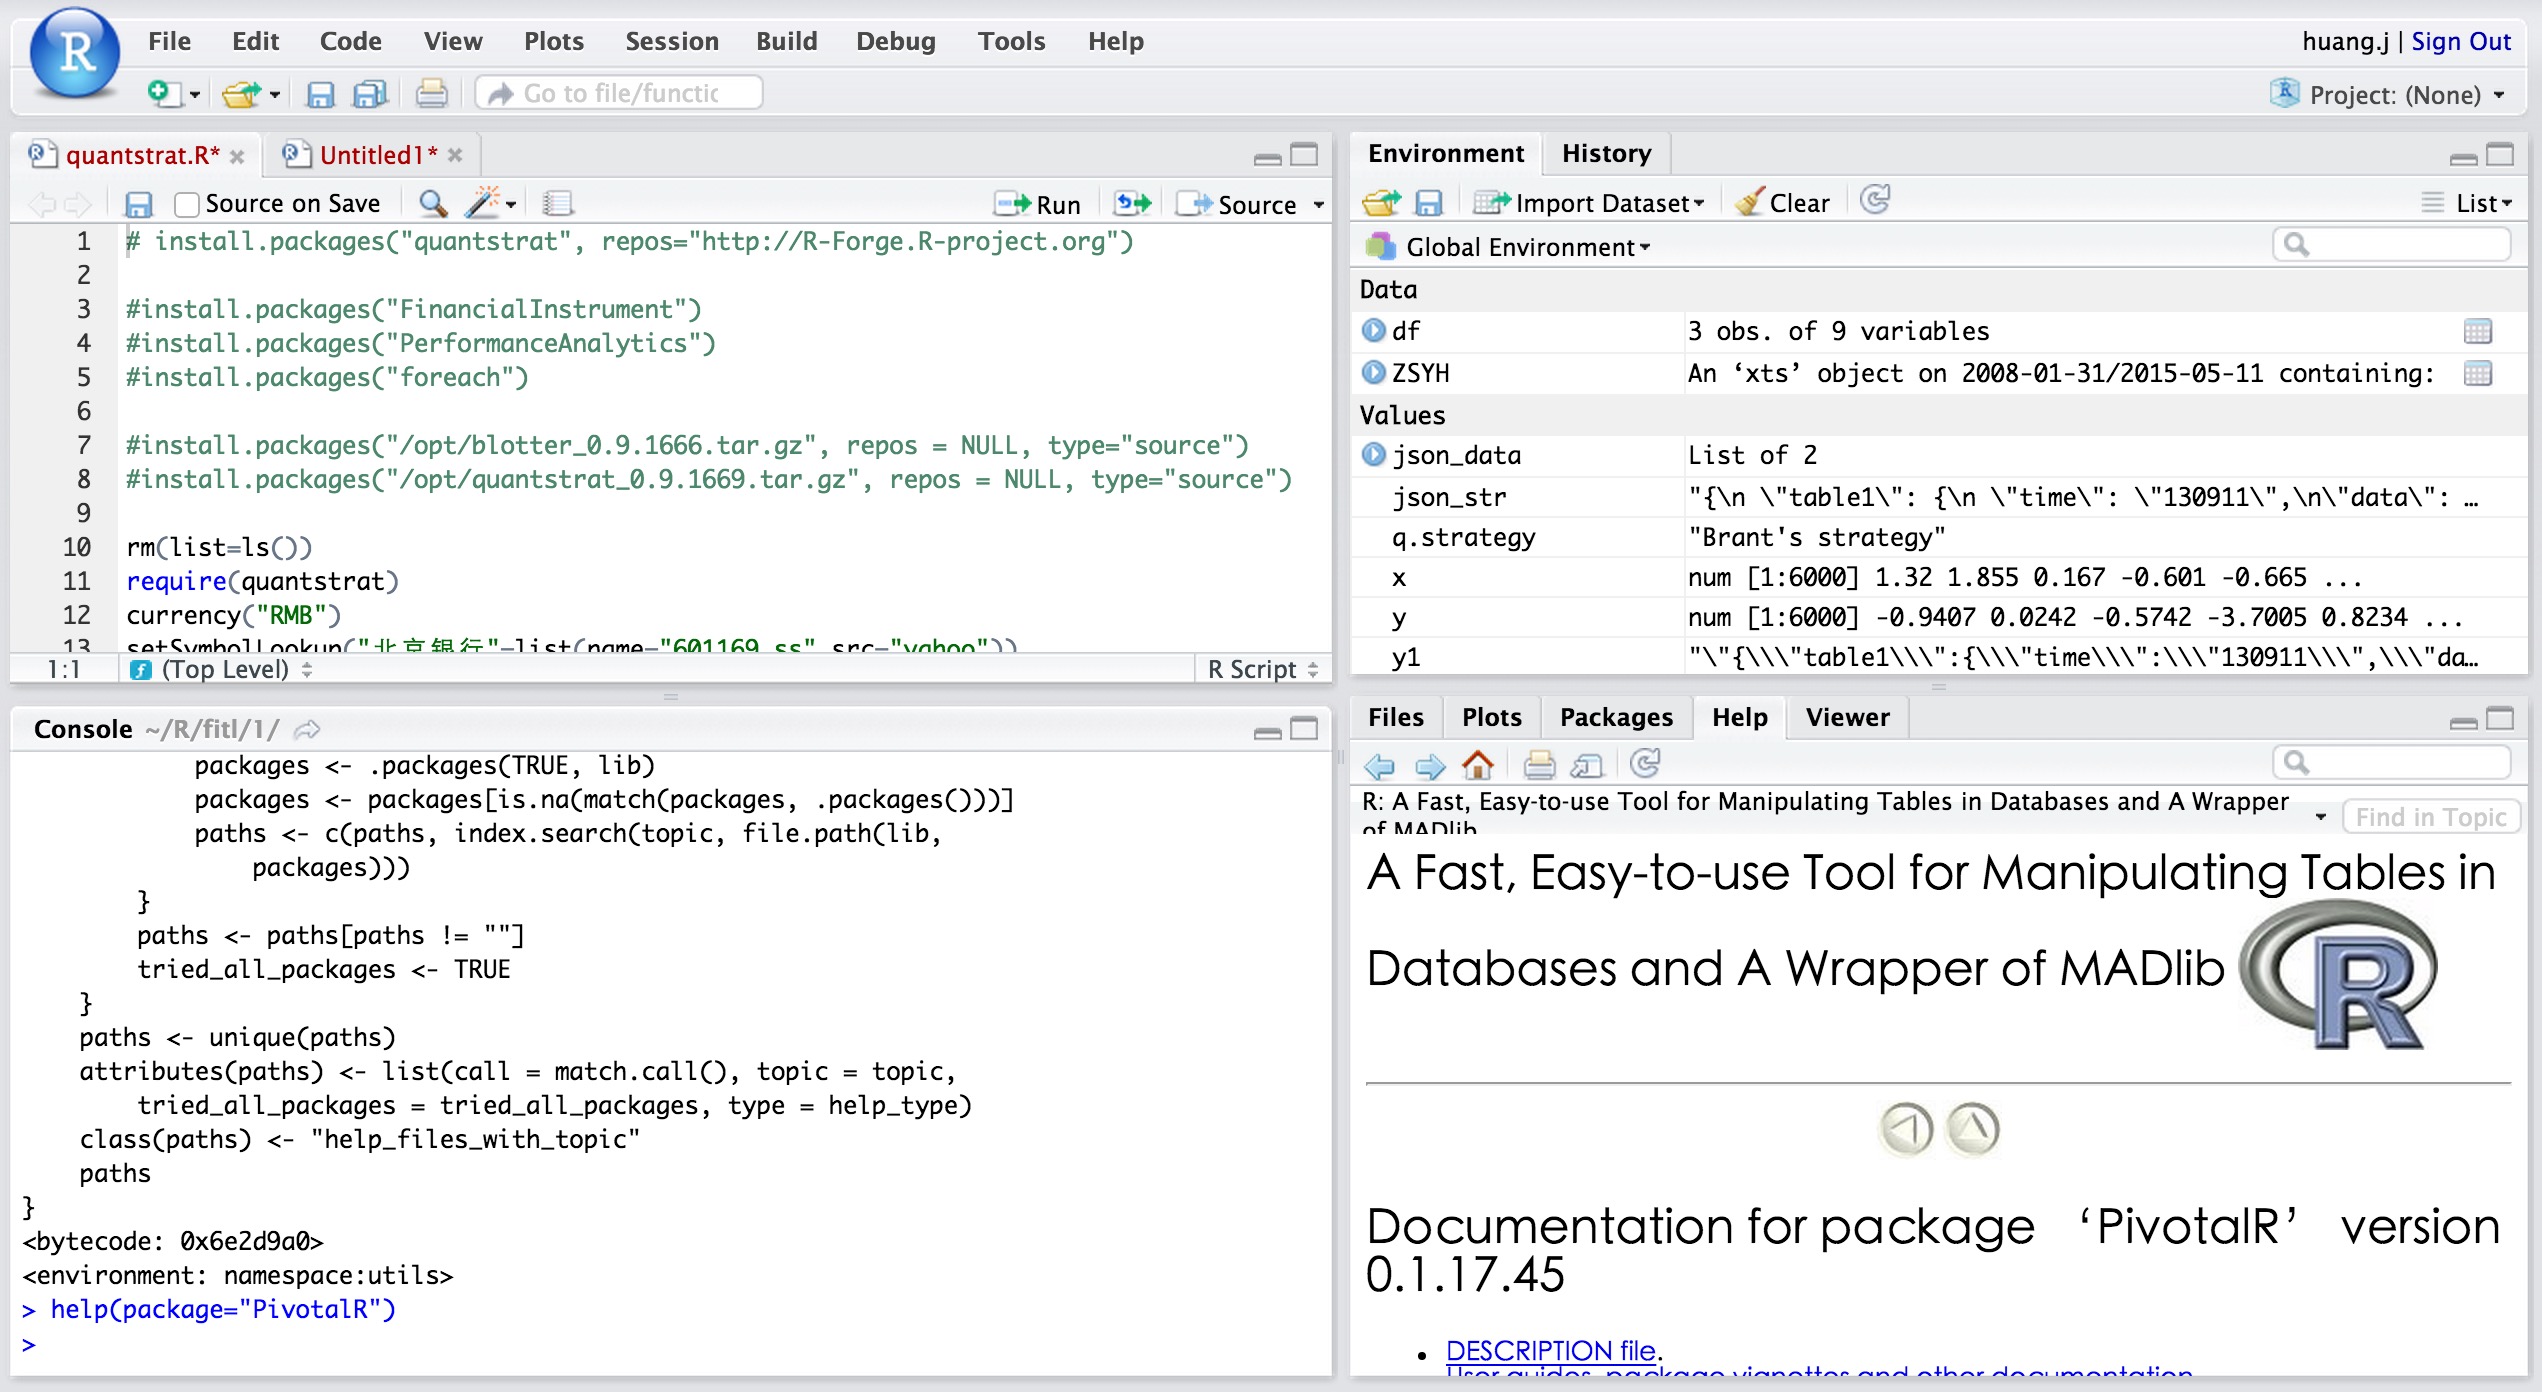Open the (Top Level) scope selector

pos(224,669)
